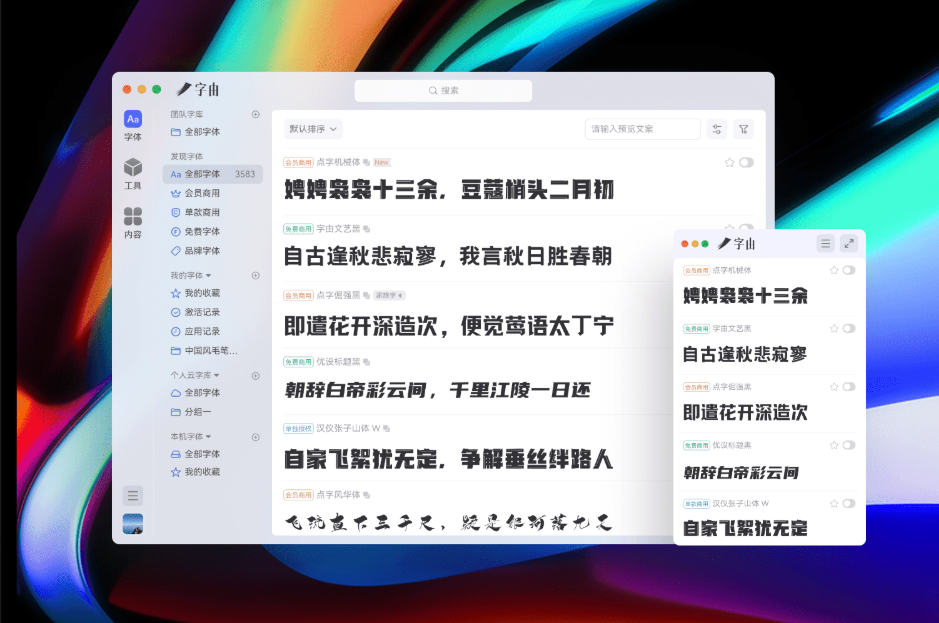Open the 默认排序 sort dropdown
This screenshot has height=623, width=939.
[313, 129]
